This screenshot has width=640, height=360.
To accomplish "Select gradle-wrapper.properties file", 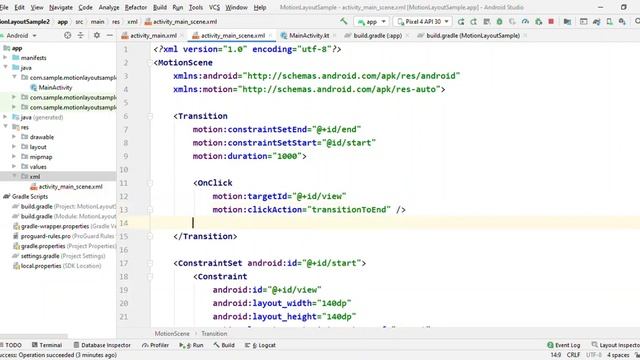I will pos(55,226).
